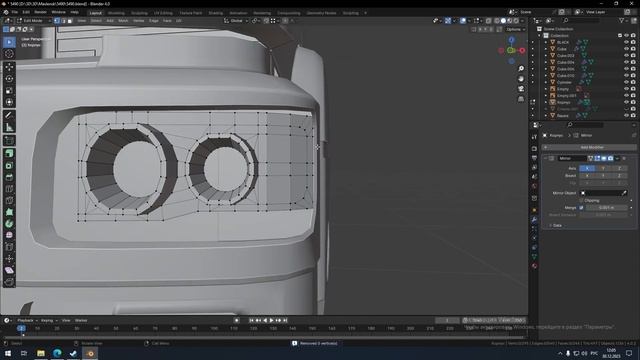Collapse the Collection in outliner
The width and height of the screenshot is (640, 360).
pyautogui.click(x=539, y=36)
